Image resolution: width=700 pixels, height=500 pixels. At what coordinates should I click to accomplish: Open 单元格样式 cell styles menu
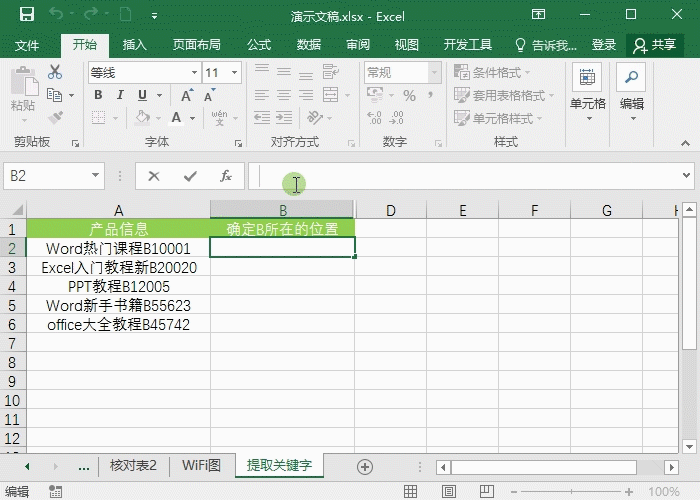point(498,118)
